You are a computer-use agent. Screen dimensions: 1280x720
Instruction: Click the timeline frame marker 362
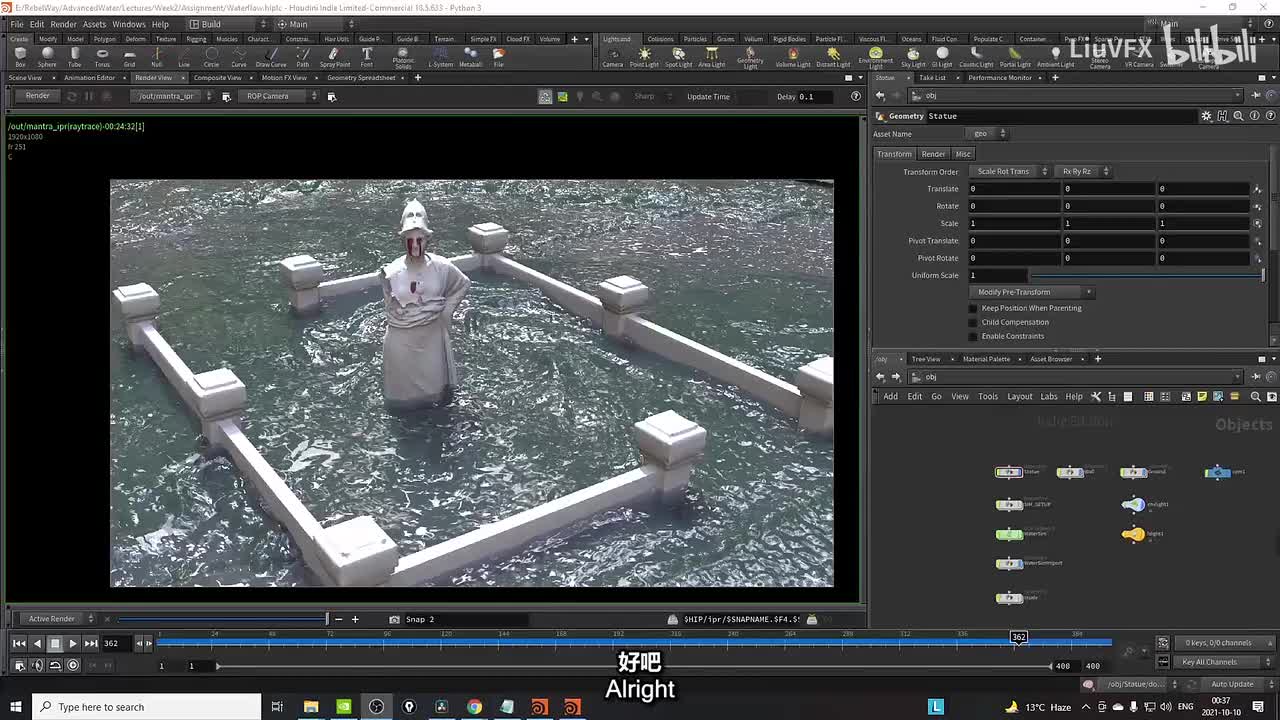pyautogui.click(x=1018, y=637)
